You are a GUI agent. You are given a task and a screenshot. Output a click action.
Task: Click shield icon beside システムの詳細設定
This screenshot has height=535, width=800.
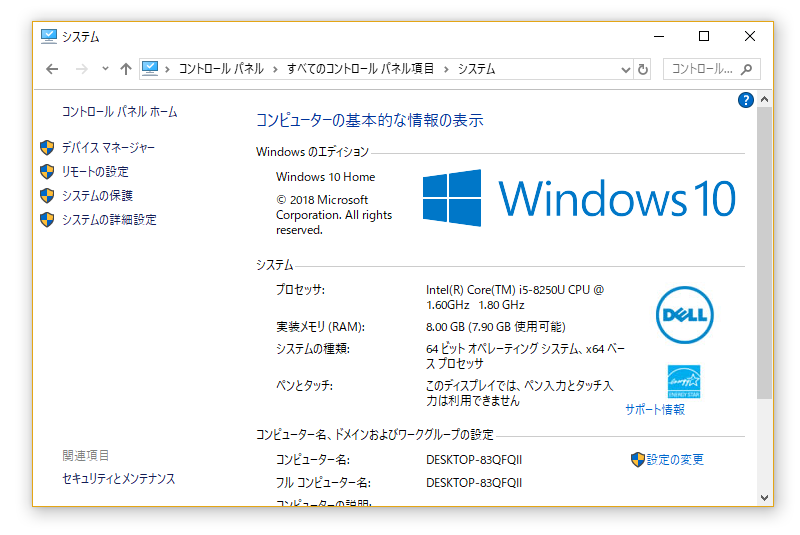pyautogui.click(x=47, y=220)
